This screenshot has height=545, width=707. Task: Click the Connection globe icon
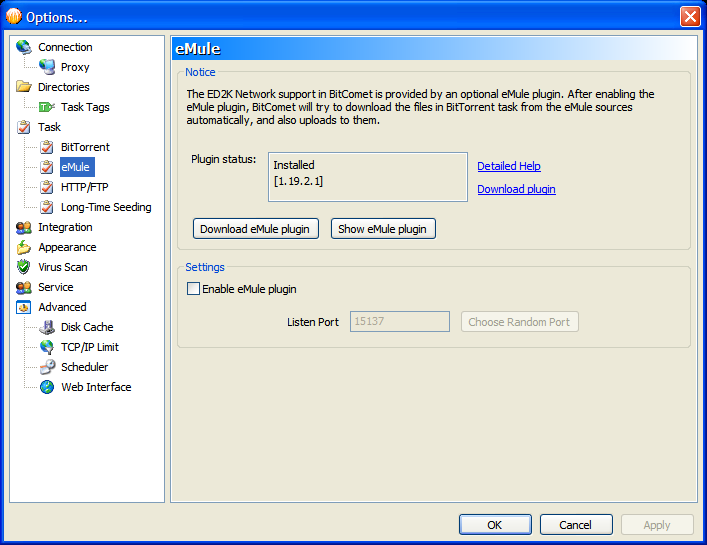click(x=23, y=47)
